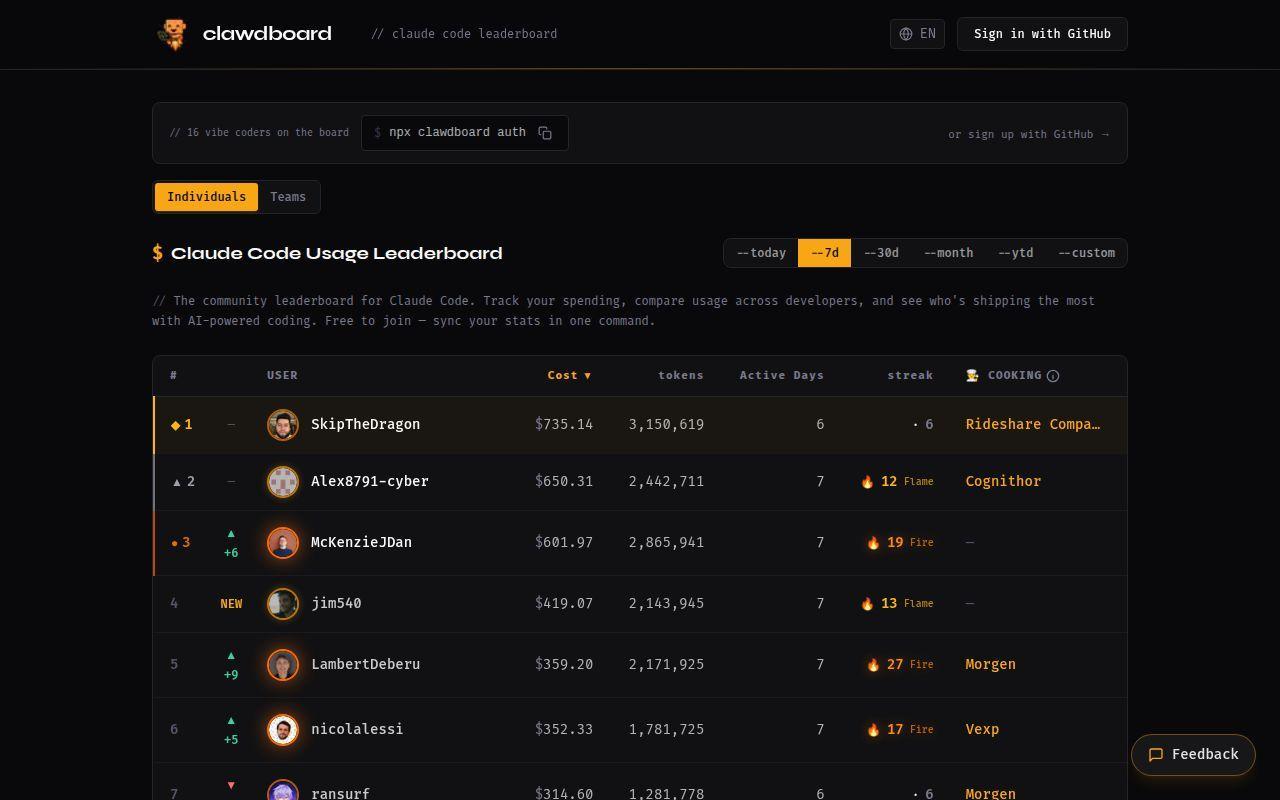The width and height of the screenshot is (1280, 800).
Task: Select the --7d time range
Action: (x=824, y=253)
